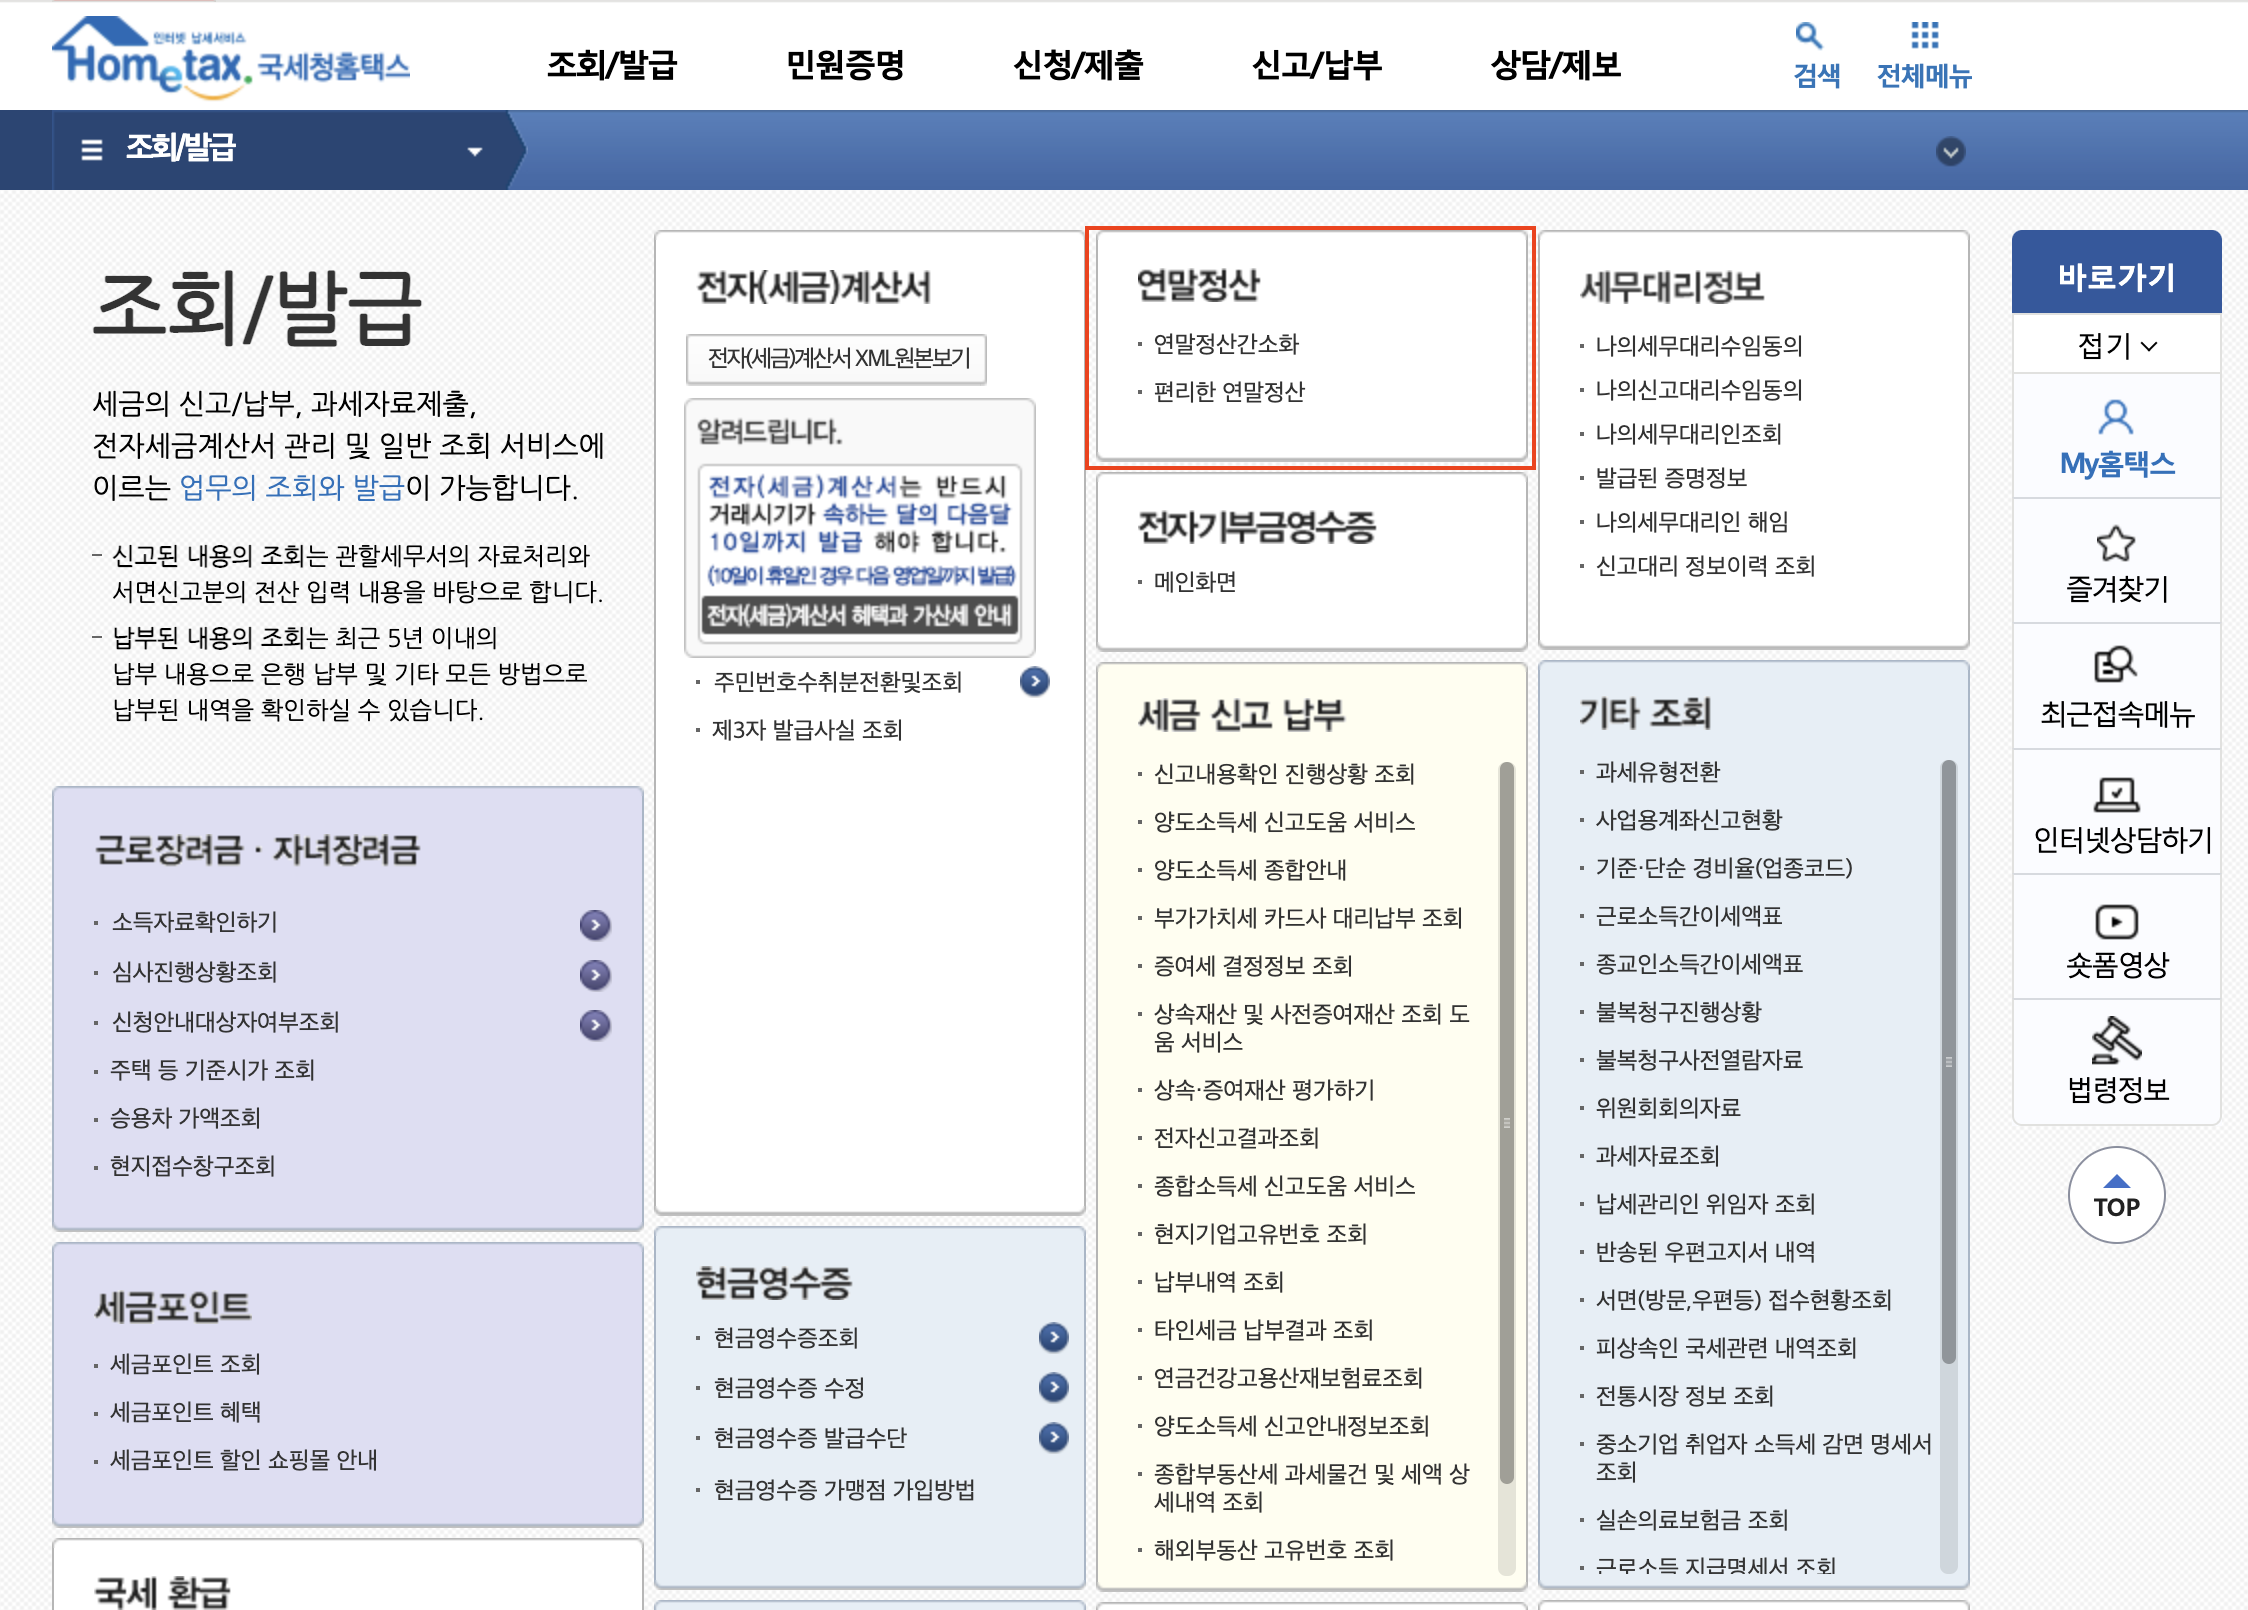Click 전자(세금)계산서 XML원본보기 button
Viewport: 2248px width, 1610px height.
(x=837, y=358)
